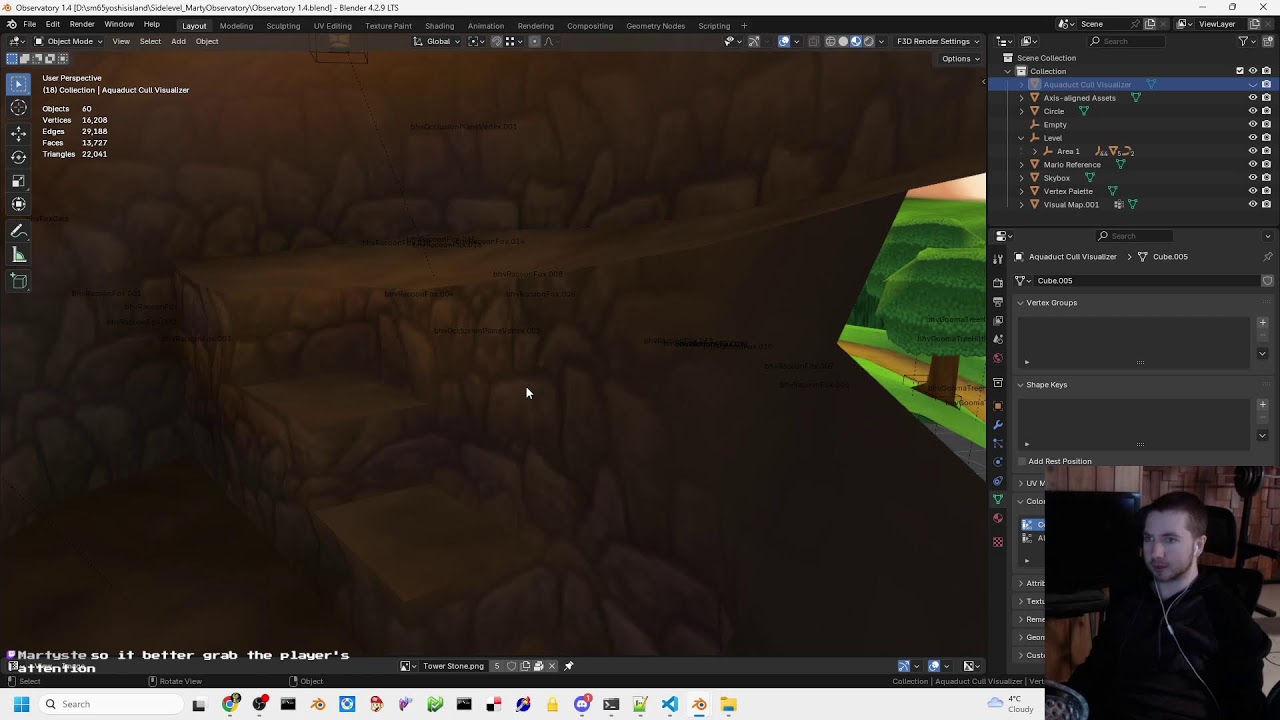1280x720 pixels.
Task: Activate the Transform tool
Action: click(x=19, y=205)
